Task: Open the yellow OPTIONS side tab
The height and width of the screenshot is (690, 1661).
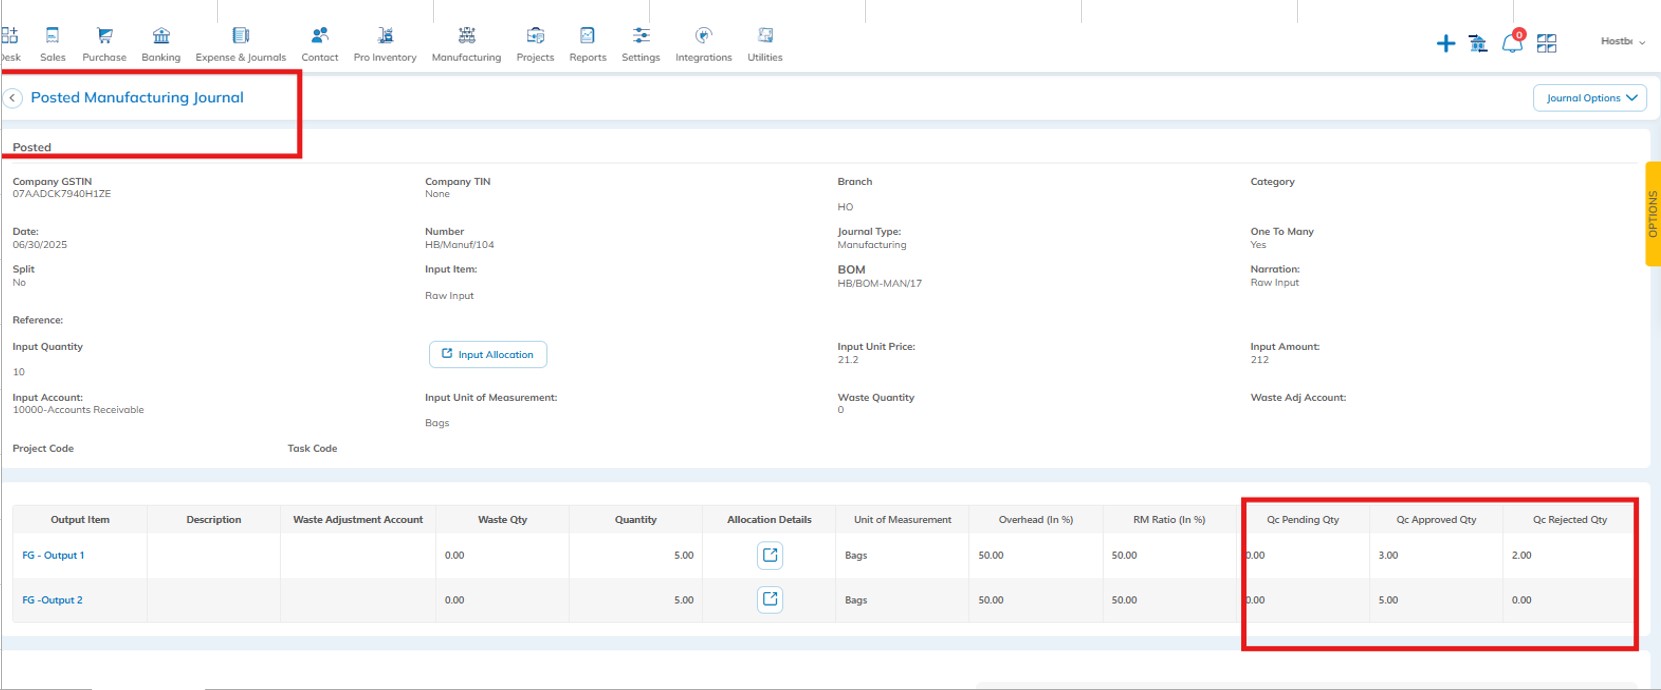Action: click(1652, 214)
